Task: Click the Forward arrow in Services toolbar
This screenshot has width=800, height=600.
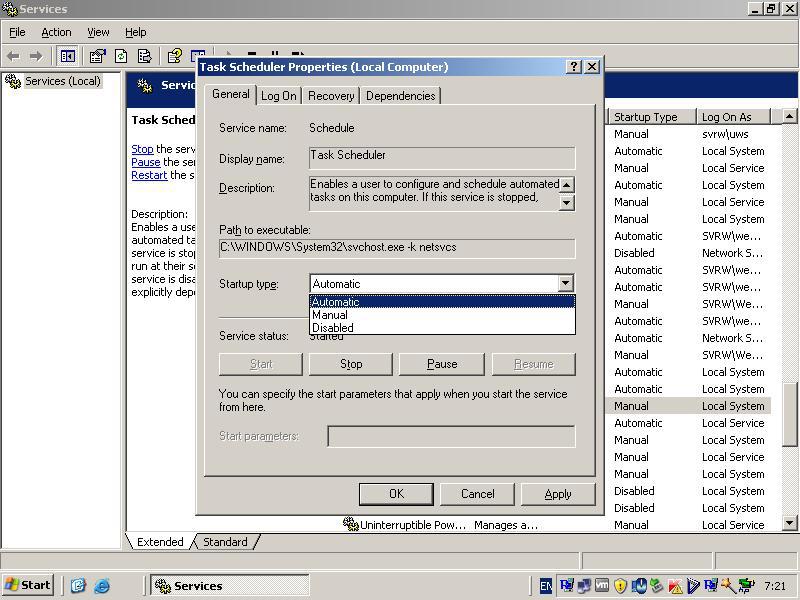Action: tap(36, 56)
